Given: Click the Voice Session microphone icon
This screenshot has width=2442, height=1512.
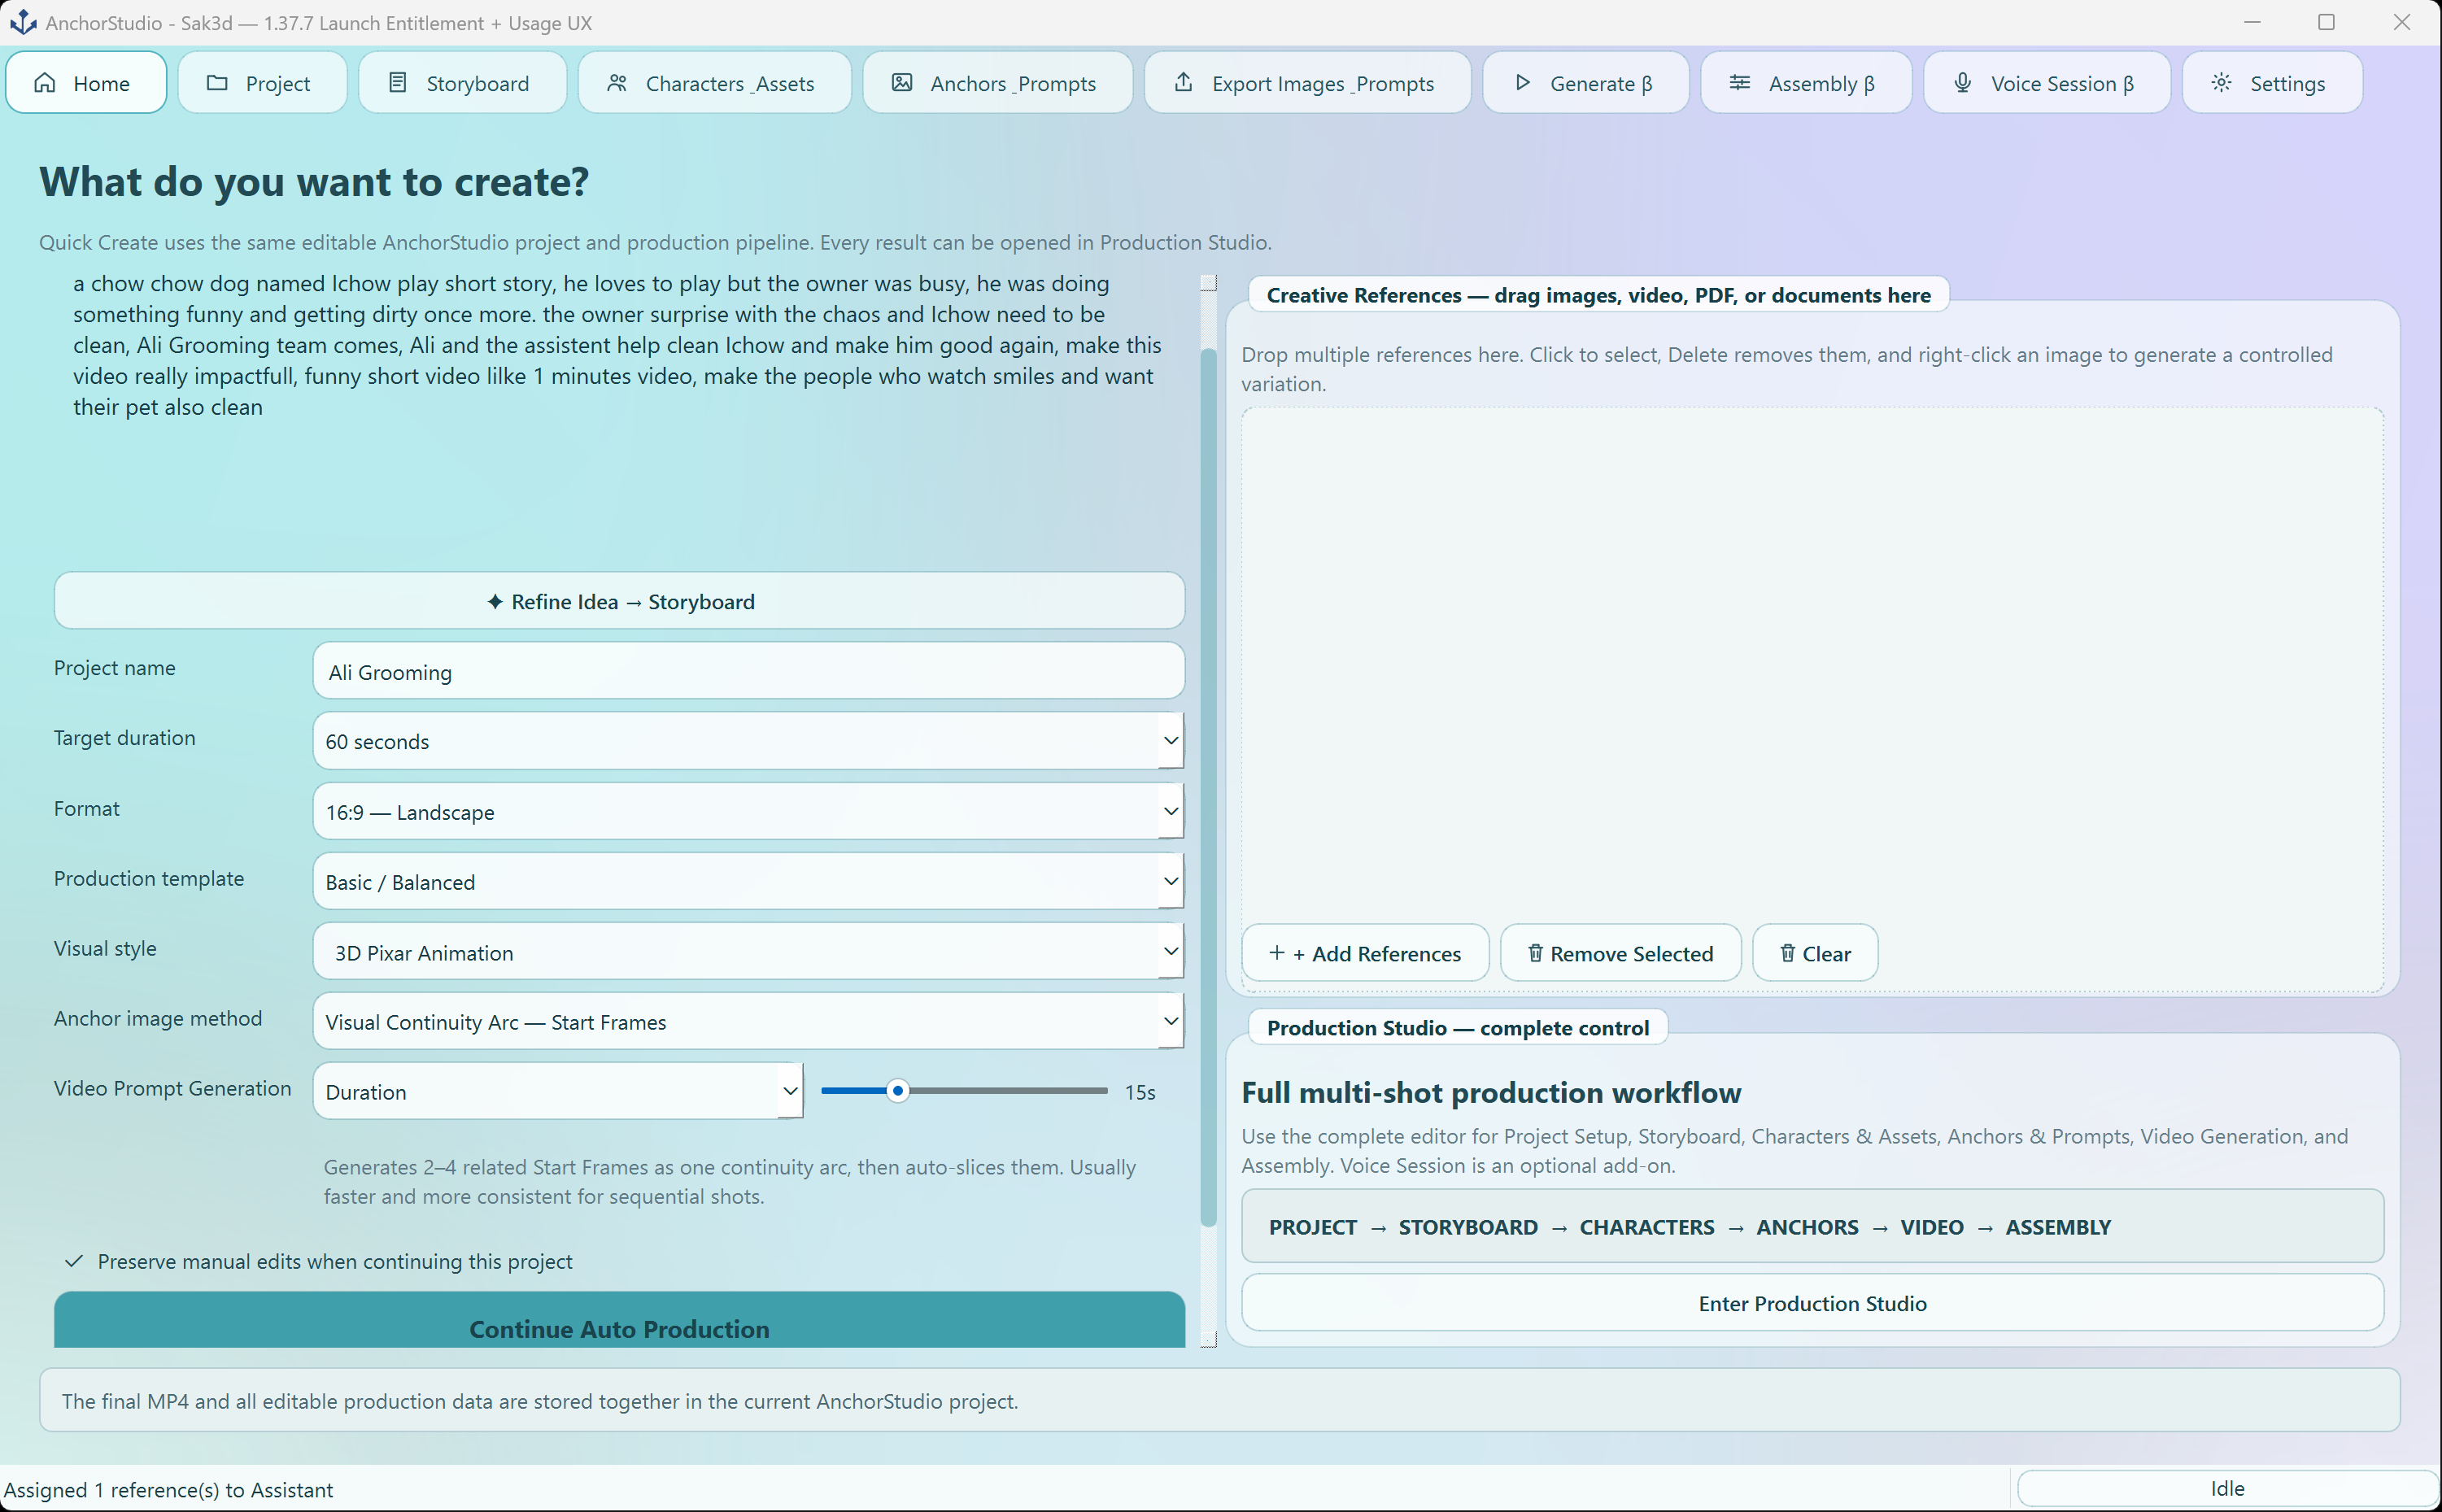Looking at the screenshot, I should pyautogui.click(x=1962, y=83).
